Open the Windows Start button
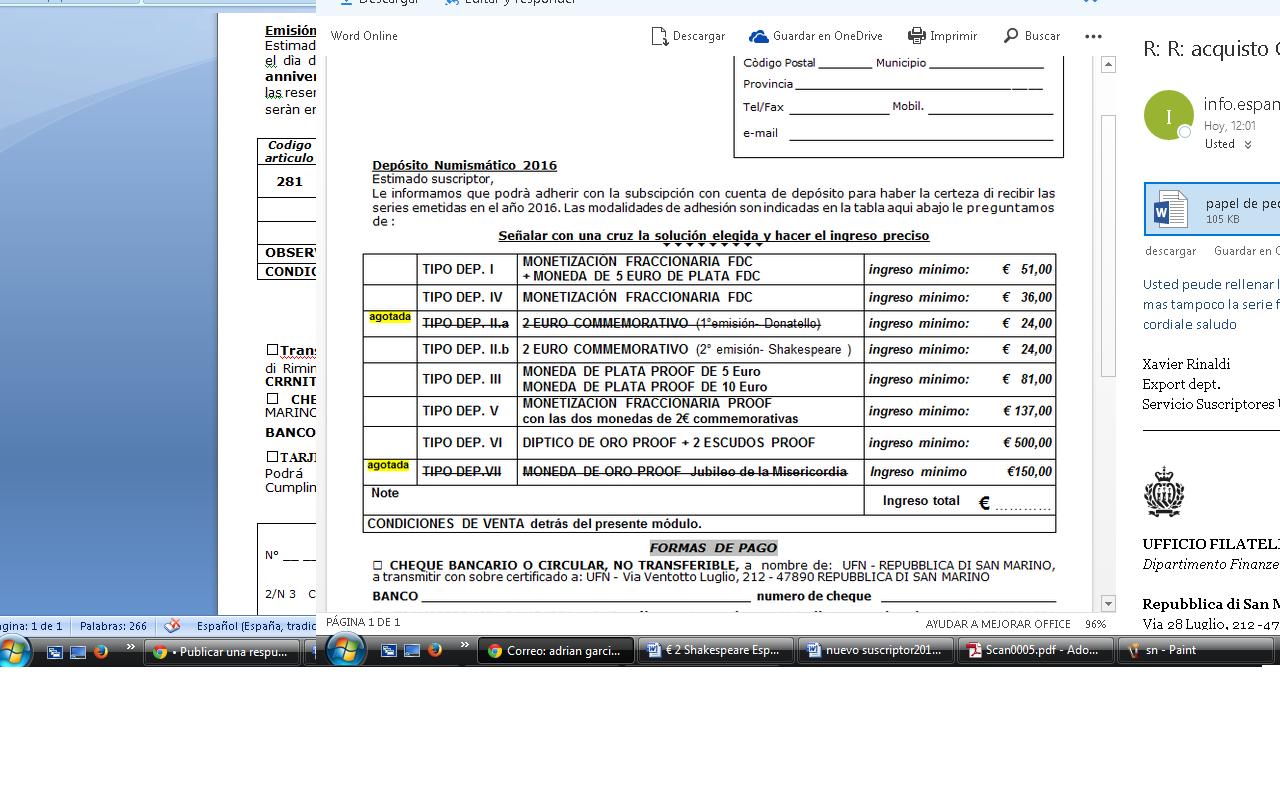1280x800 pixels. pyautogui.click(x=346, y=650)
